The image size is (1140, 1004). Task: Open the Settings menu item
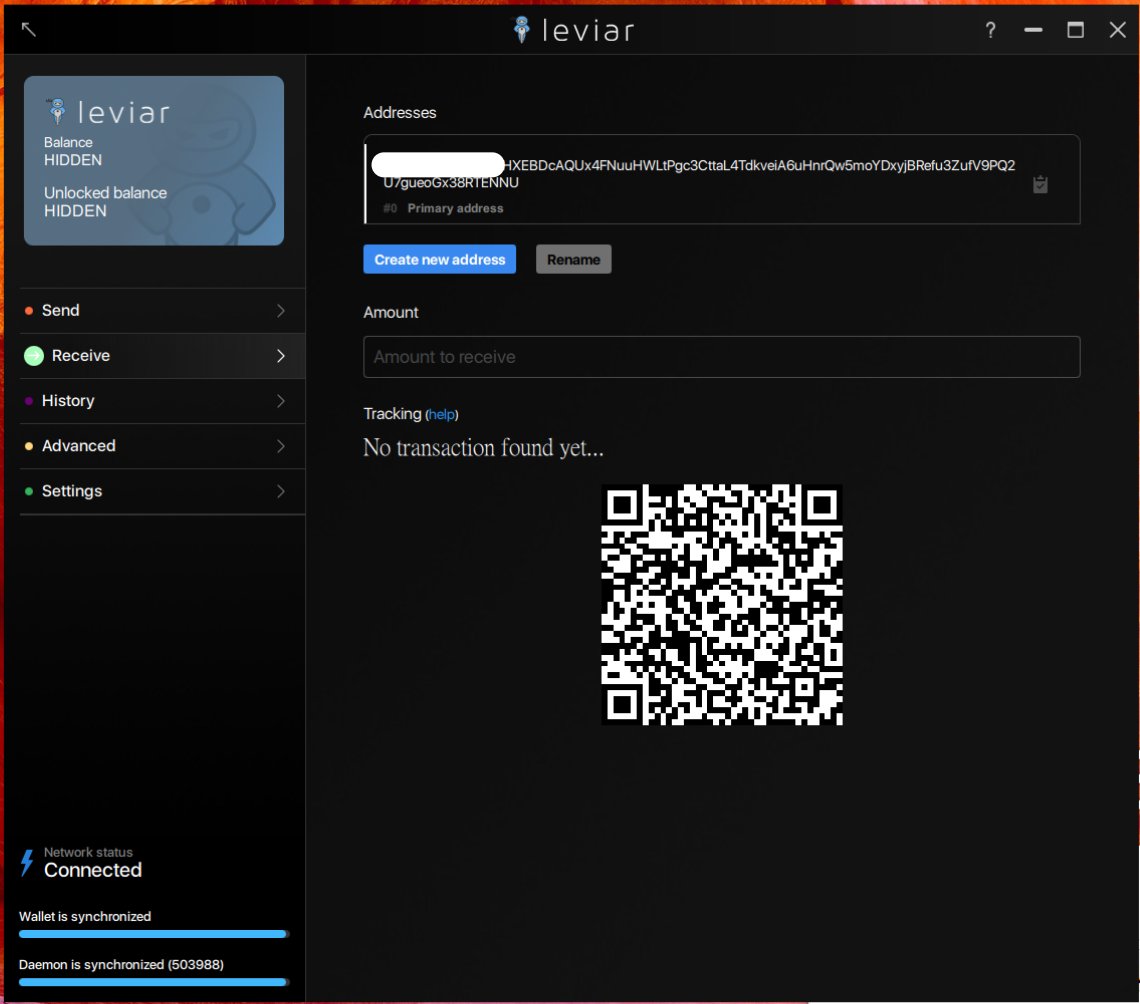coord(162,491)
